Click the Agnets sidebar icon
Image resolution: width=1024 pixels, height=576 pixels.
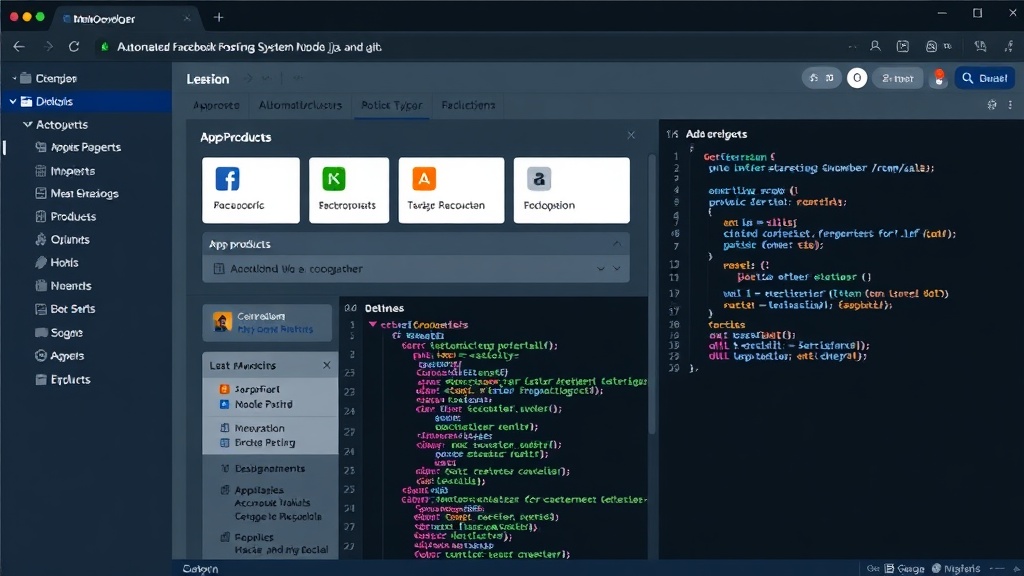(40, 356)
